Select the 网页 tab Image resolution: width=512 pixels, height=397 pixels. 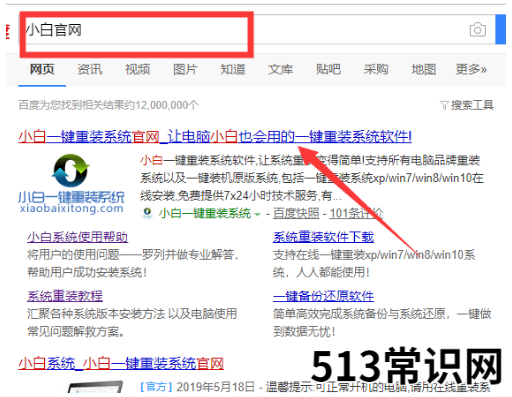tap(42, 69)
